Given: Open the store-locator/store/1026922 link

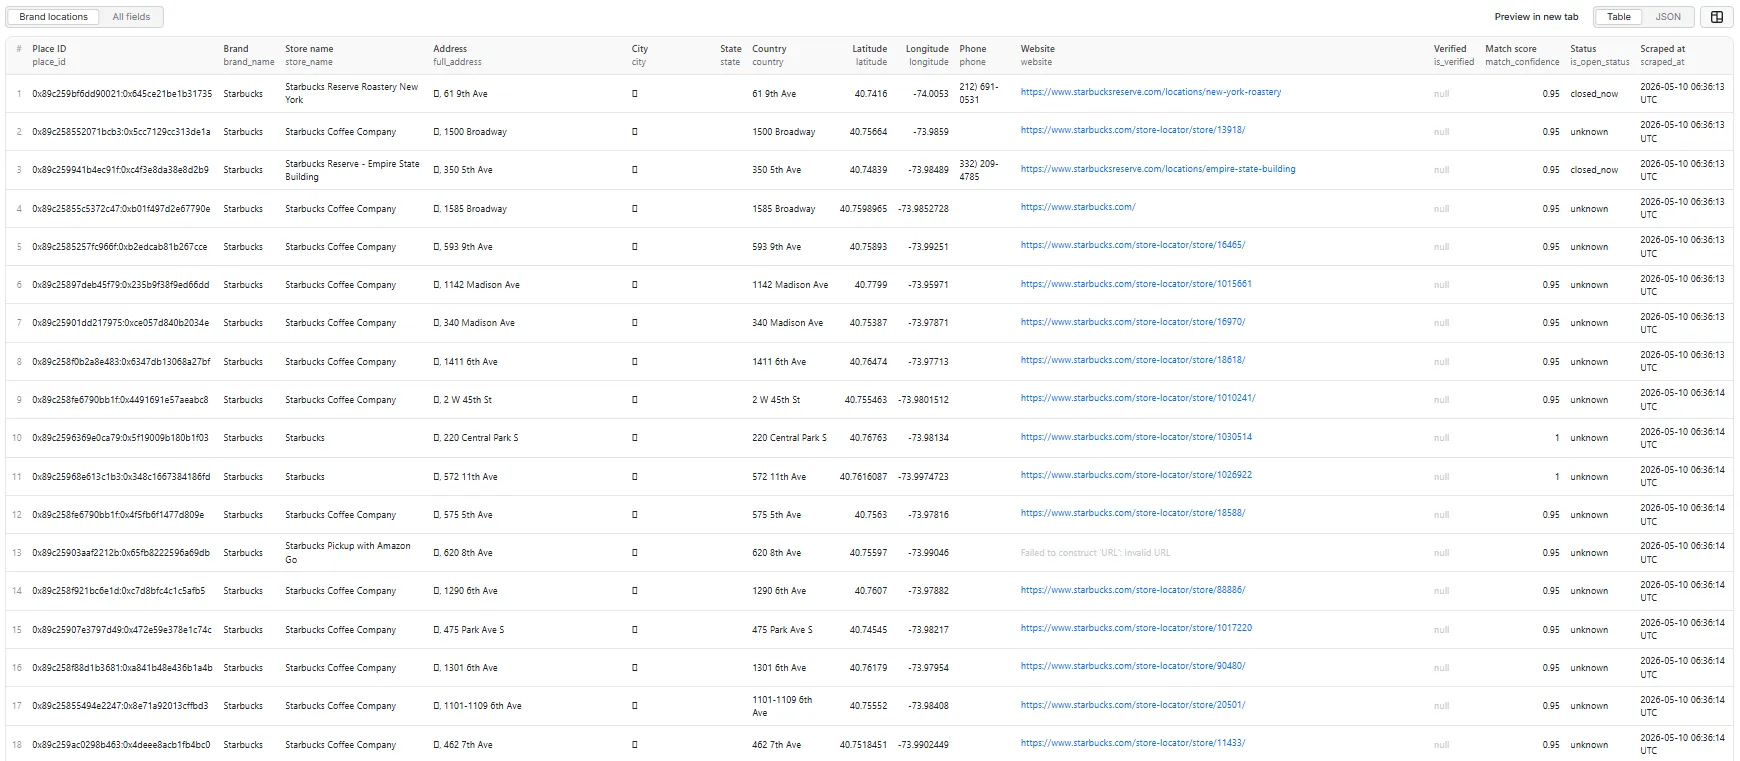Looking at the screenshot, I should (1136, 475).
